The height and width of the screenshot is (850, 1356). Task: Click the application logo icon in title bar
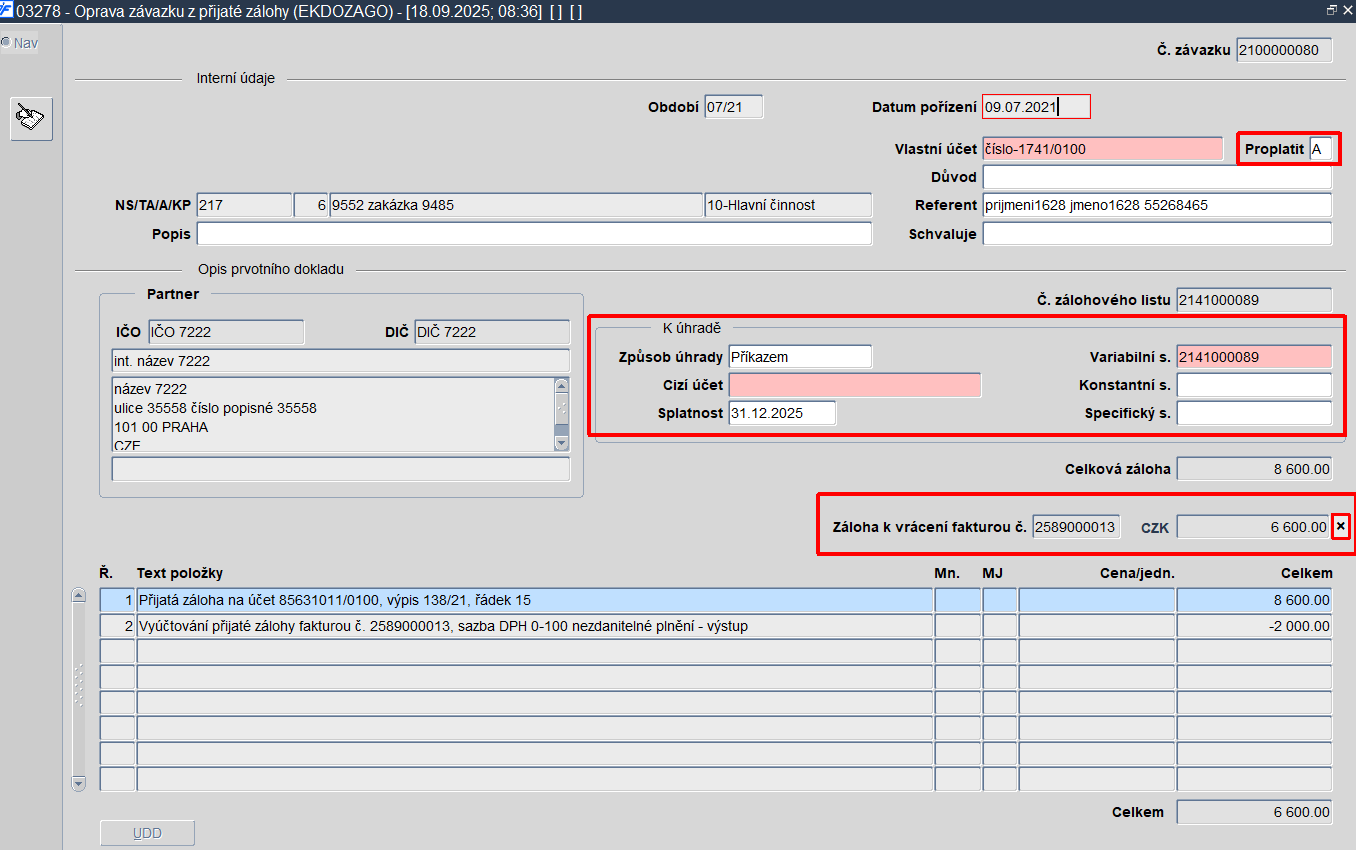click(x=7, y=9)
